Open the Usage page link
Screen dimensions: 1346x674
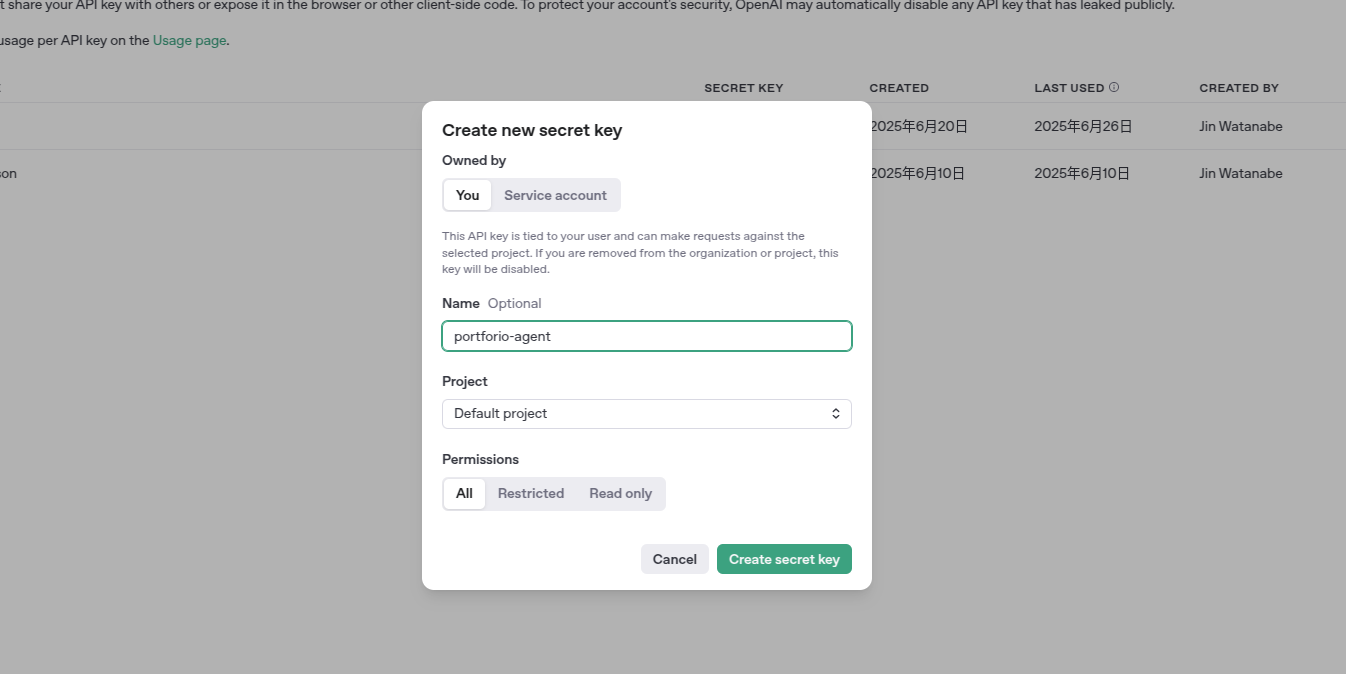pos(189,40)
